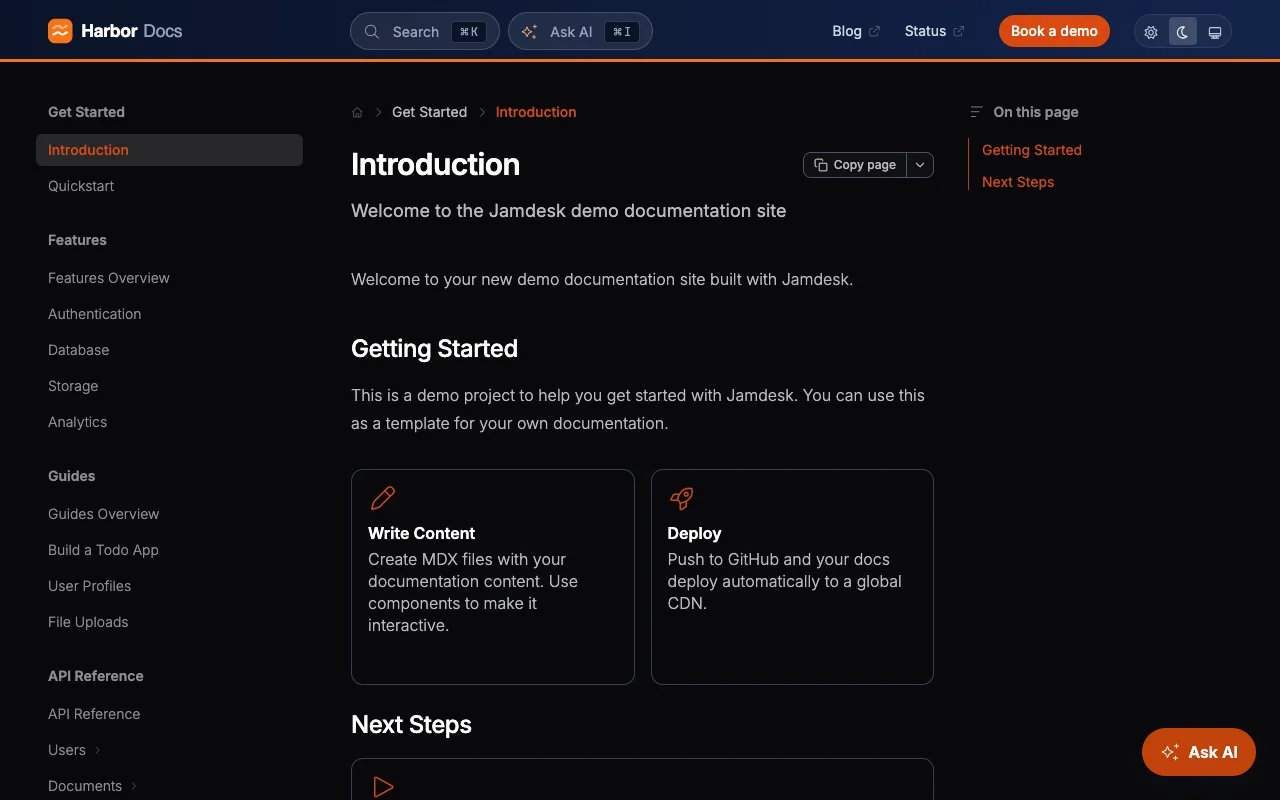
Task: Switch to system theme monitor icon
Action: coord(1215,32)
